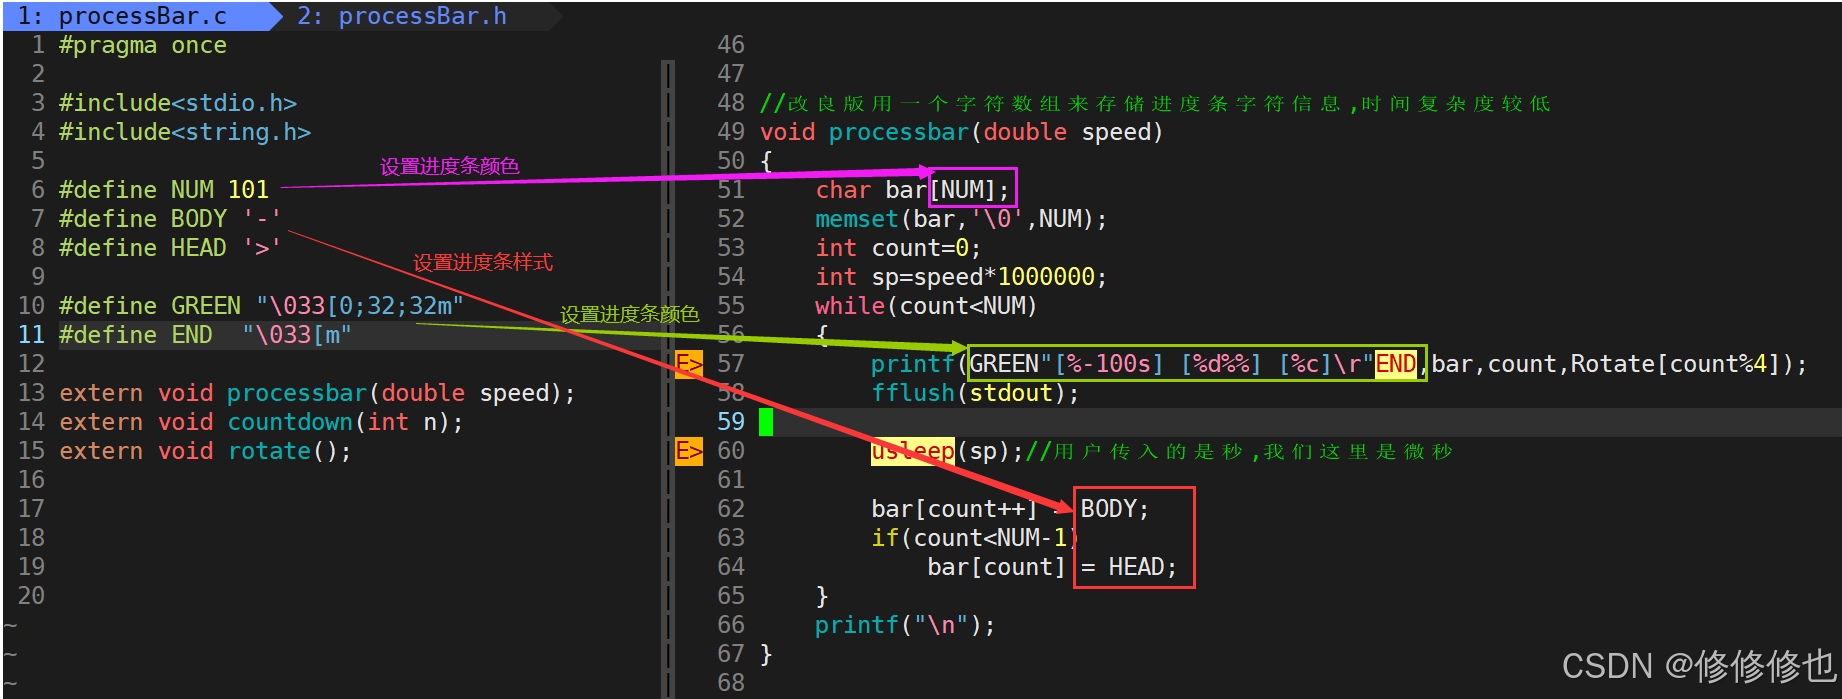This screenshot has width=1842, height=699.
Task: Click 'if(count<NUM-1)' on line 63
Action: (x=975, y=539)
